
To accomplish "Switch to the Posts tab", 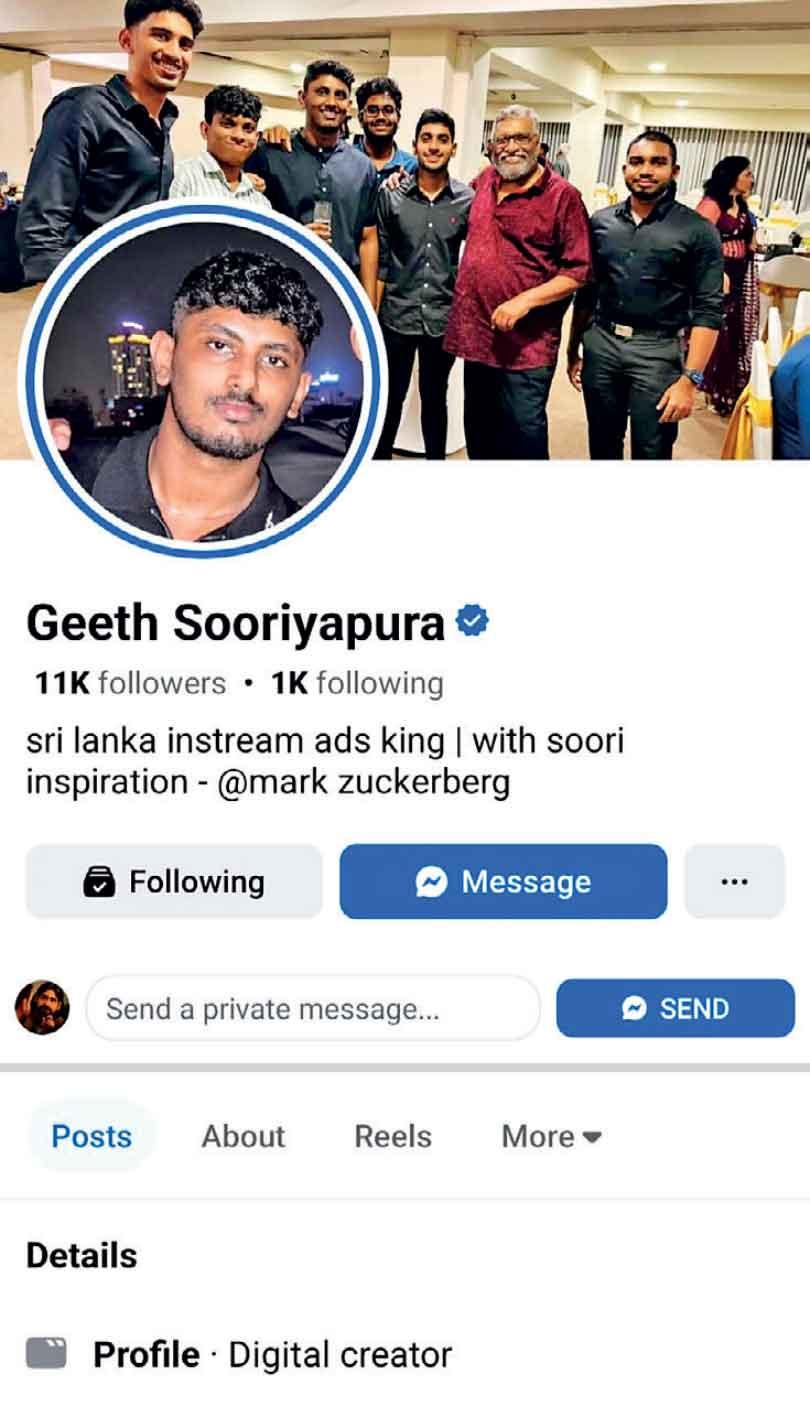I will [x=91, y=1136].
